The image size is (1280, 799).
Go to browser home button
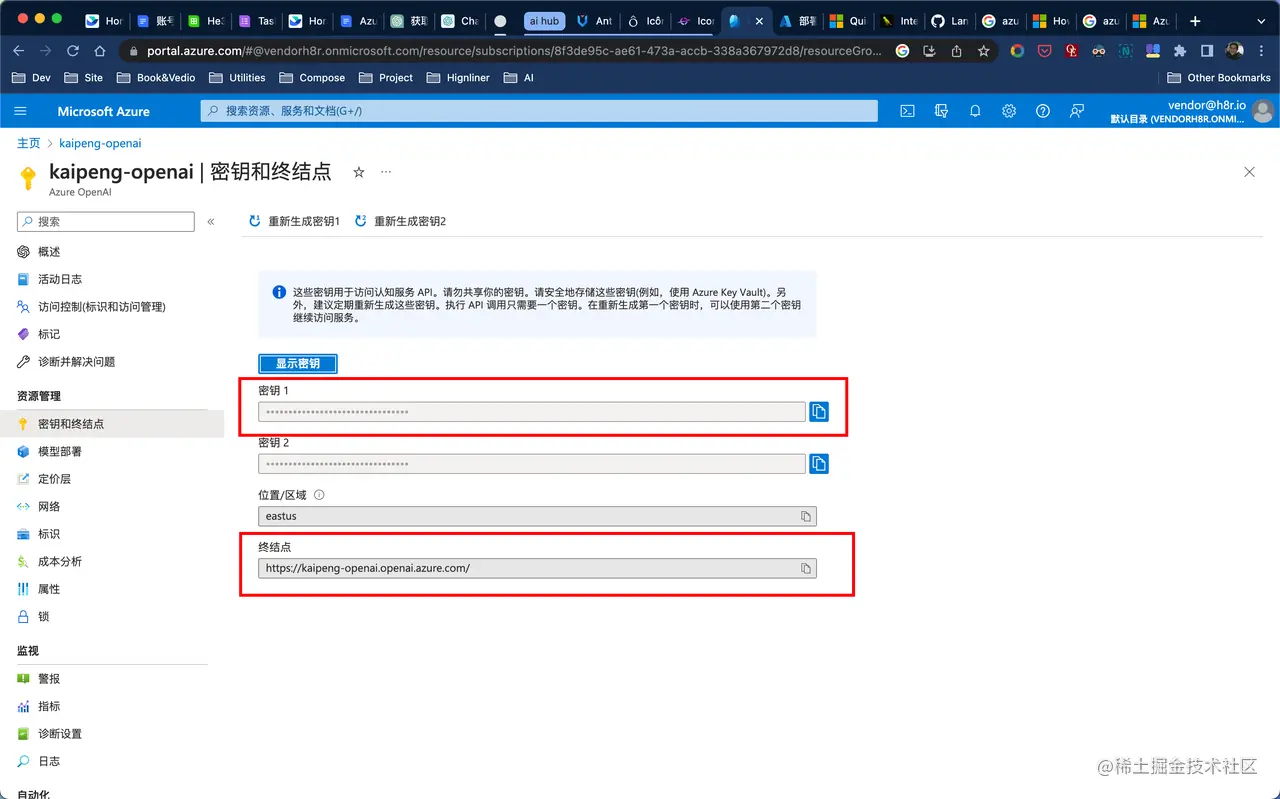[99, 51]
